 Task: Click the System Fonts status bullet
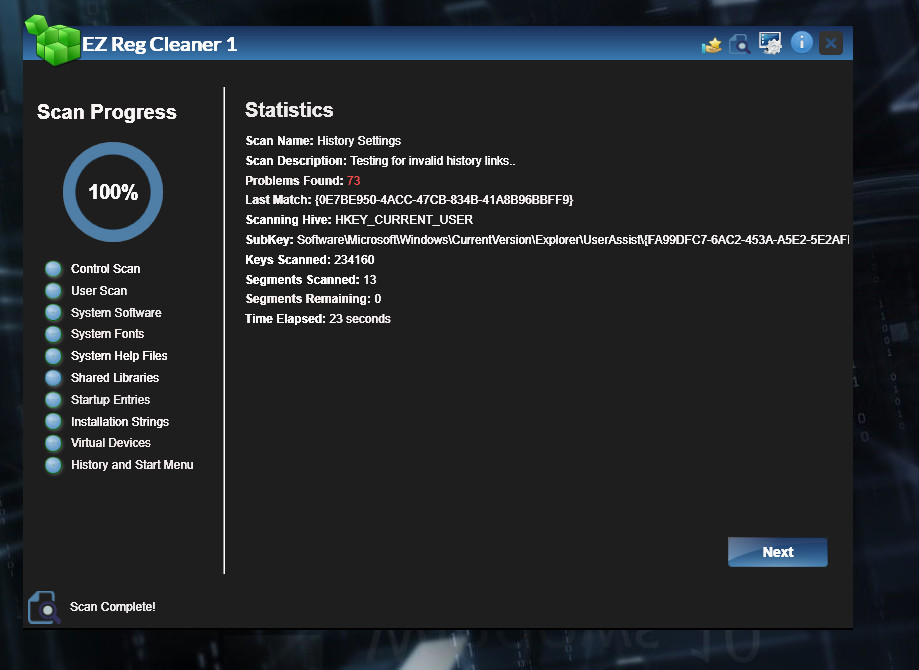tap(53, 334)
